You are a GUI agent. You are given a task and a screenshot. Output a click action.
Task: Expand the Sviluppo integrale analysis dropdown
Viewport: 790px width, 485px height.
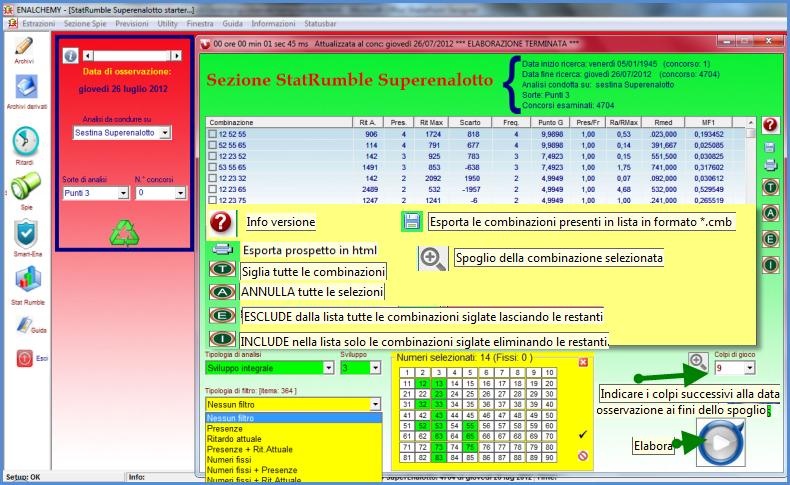[x=328, y=368]
